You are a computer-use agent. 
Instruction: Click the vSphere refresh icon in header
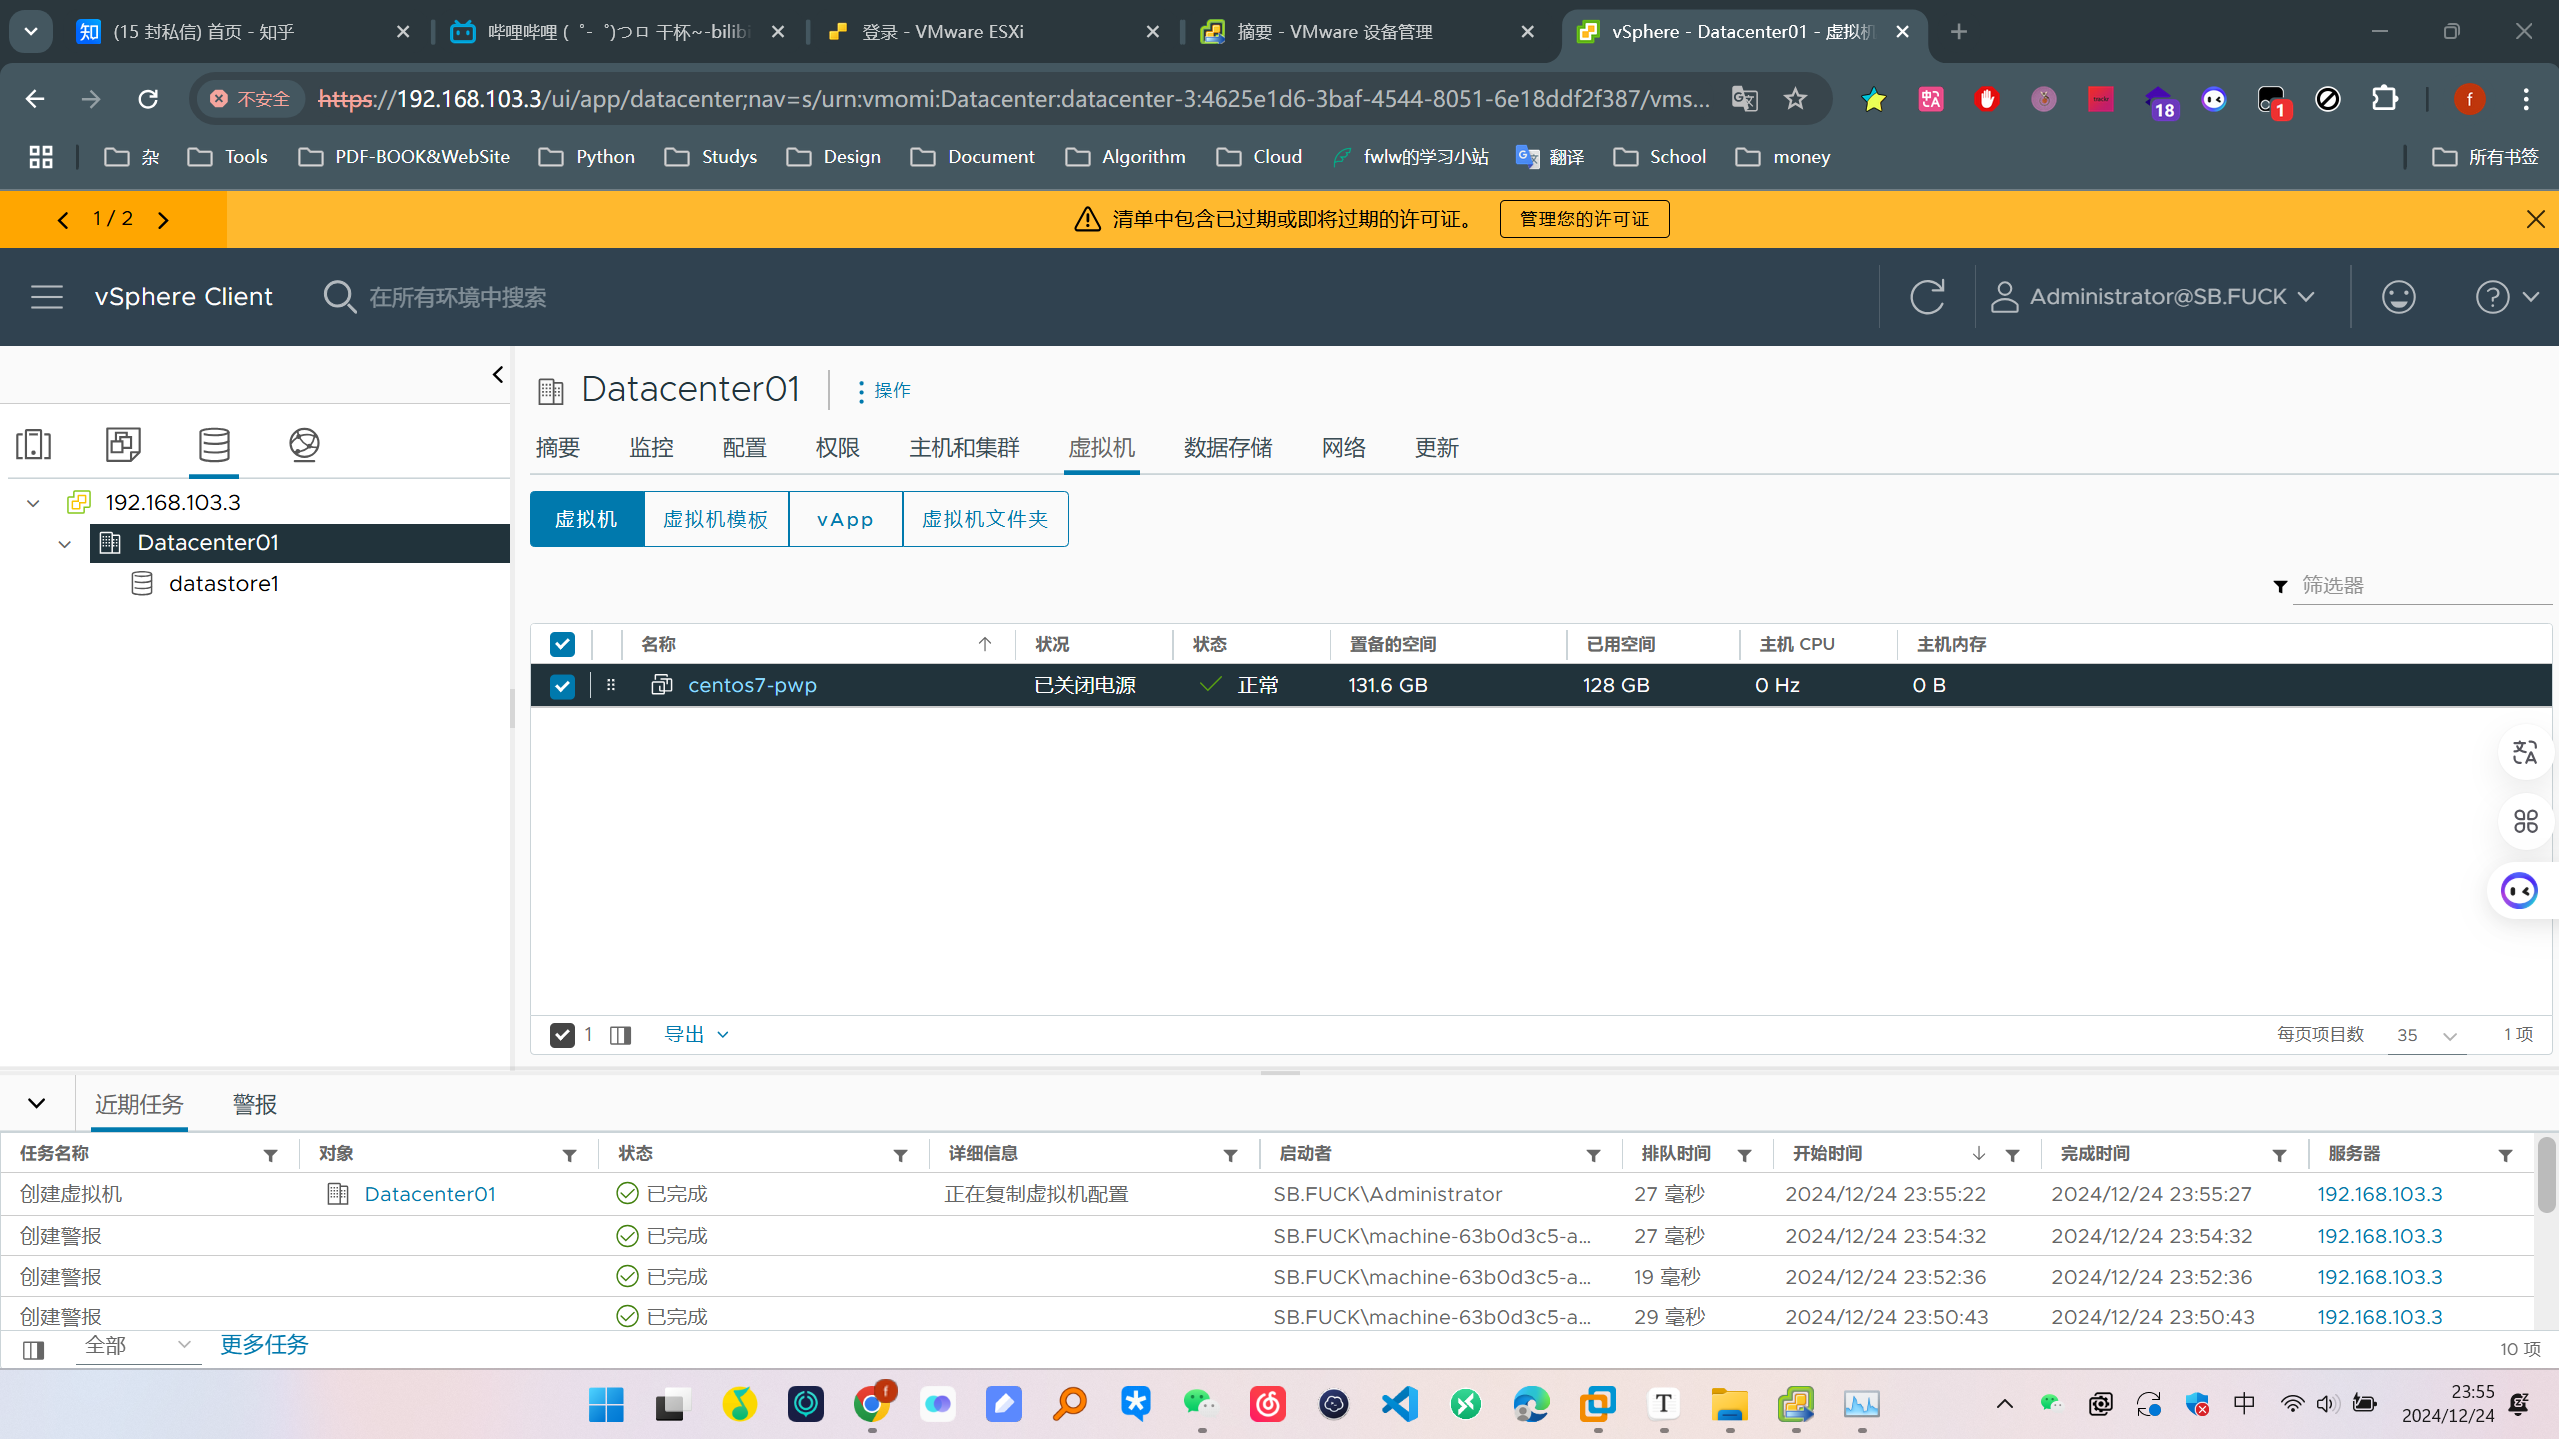pos(1926,297)
